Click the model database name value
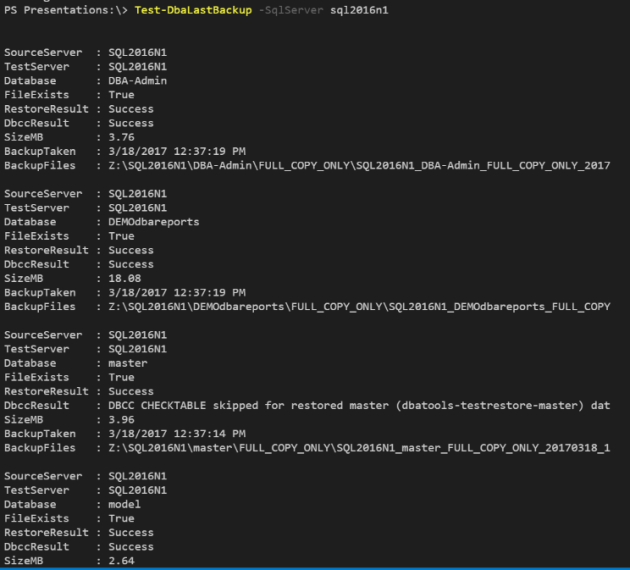630x570 pixels. click(128, 504)
